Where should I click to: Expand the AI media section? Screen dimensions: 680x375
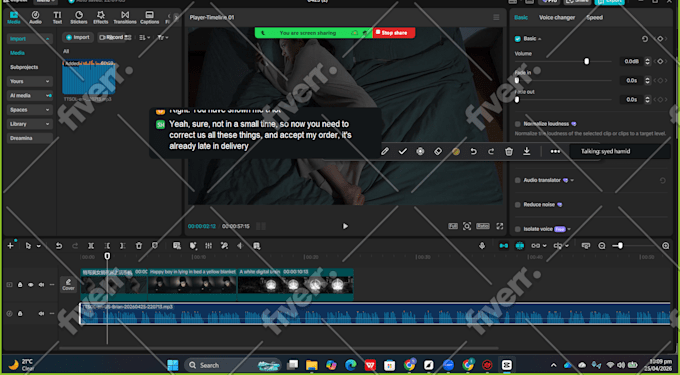click(x=47, y=95)
